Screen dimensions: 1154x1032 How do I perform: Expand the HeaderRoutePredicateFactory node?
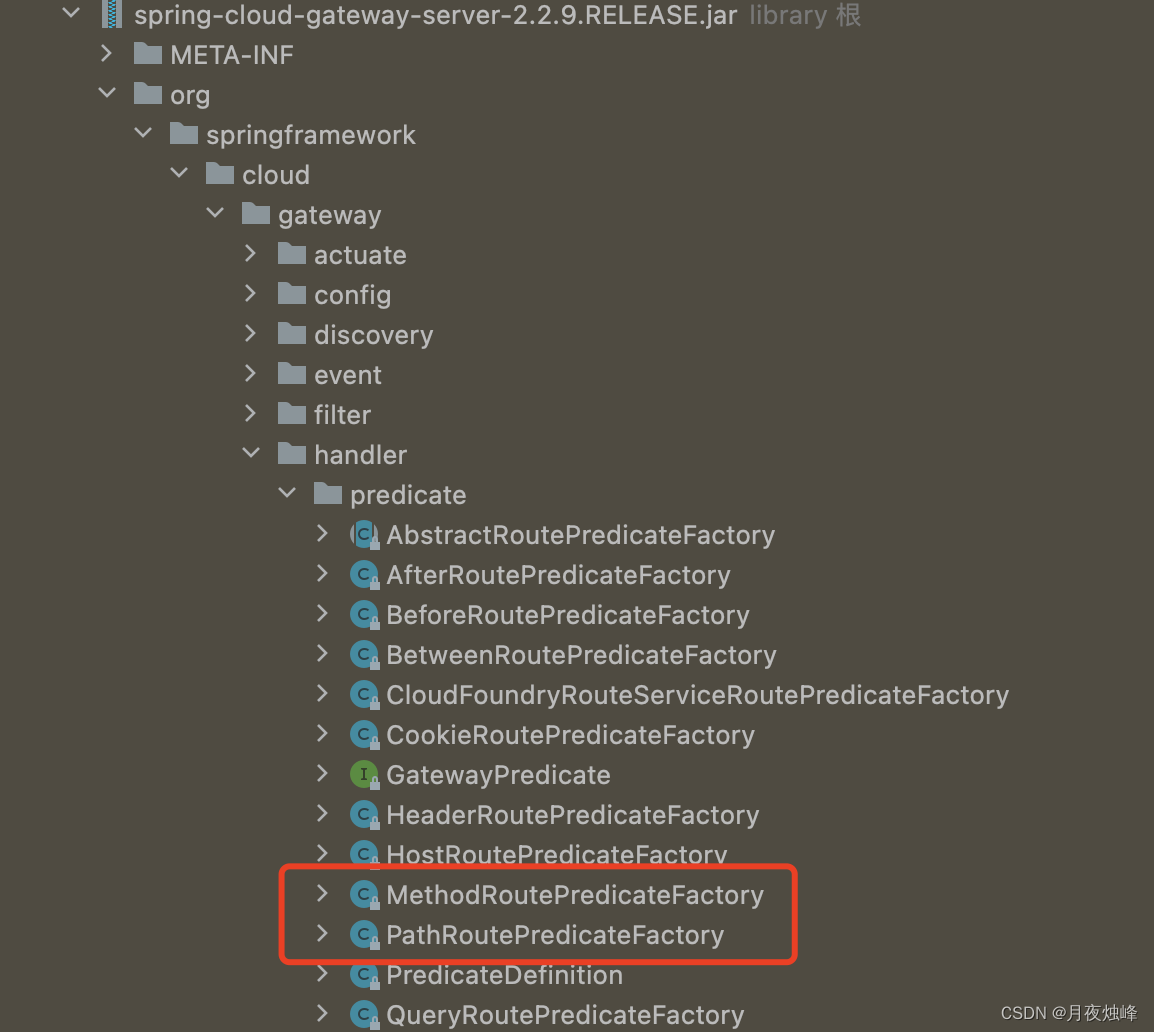pos(322,814)
